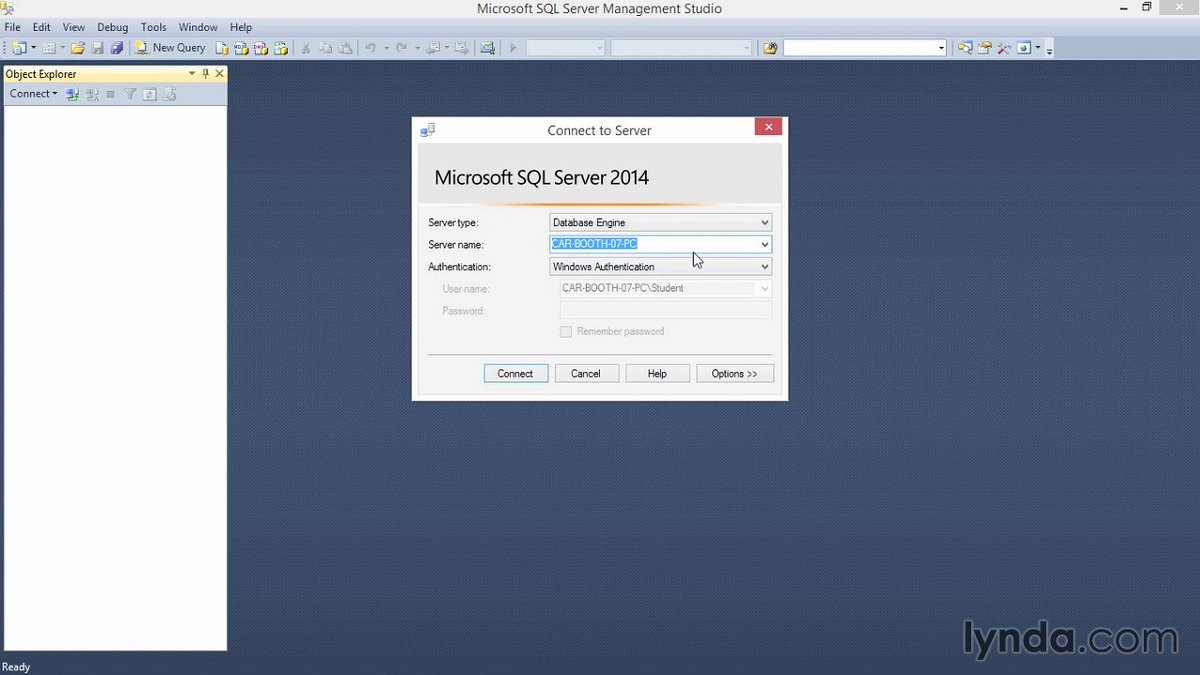Click Refresh icon in Object Explorer
The image size is (1200, 675).
(x=149, y=94)
